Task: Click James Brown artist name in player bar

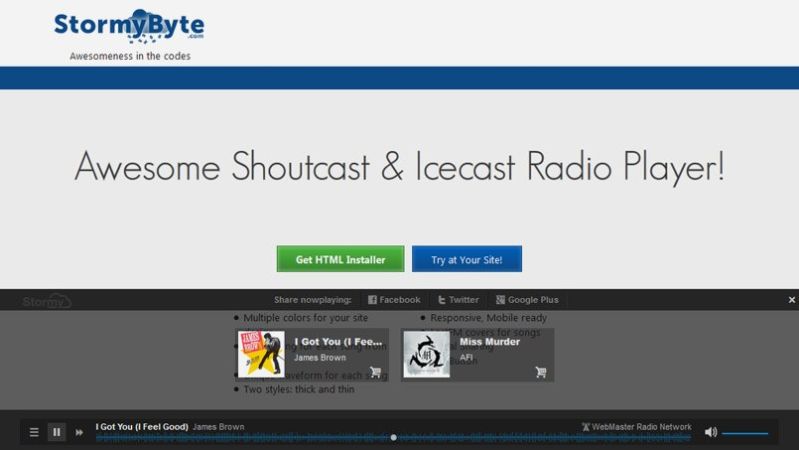Action: click(219, 427)
